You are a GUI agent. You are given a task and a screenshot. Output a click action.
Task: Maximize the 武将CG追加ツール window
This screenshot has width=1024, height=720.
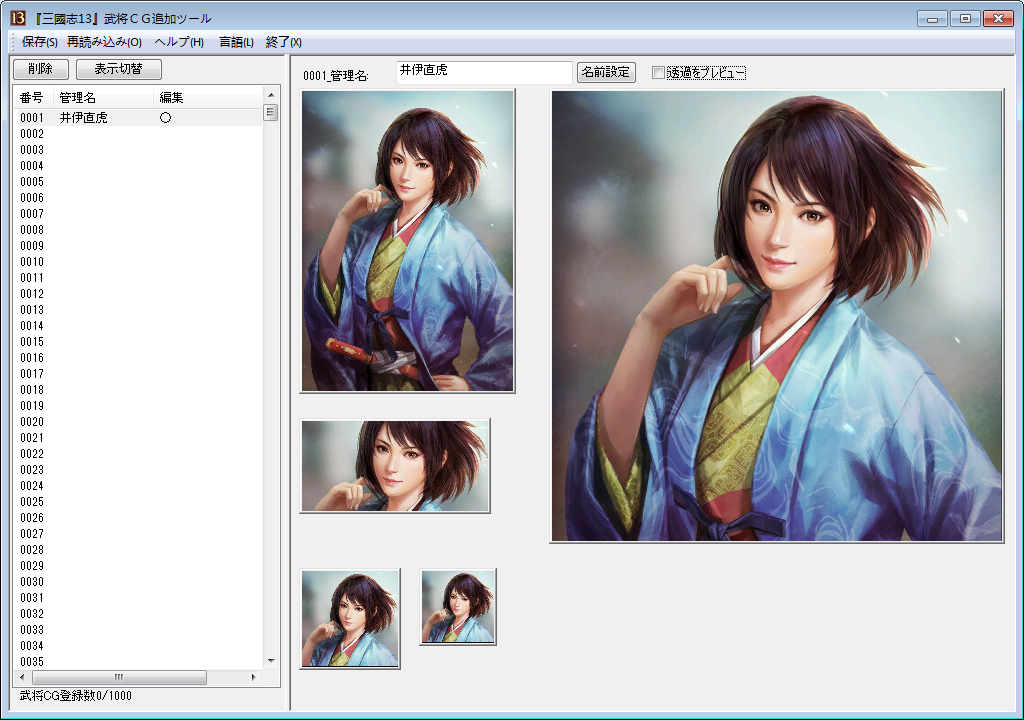point(965,18)
